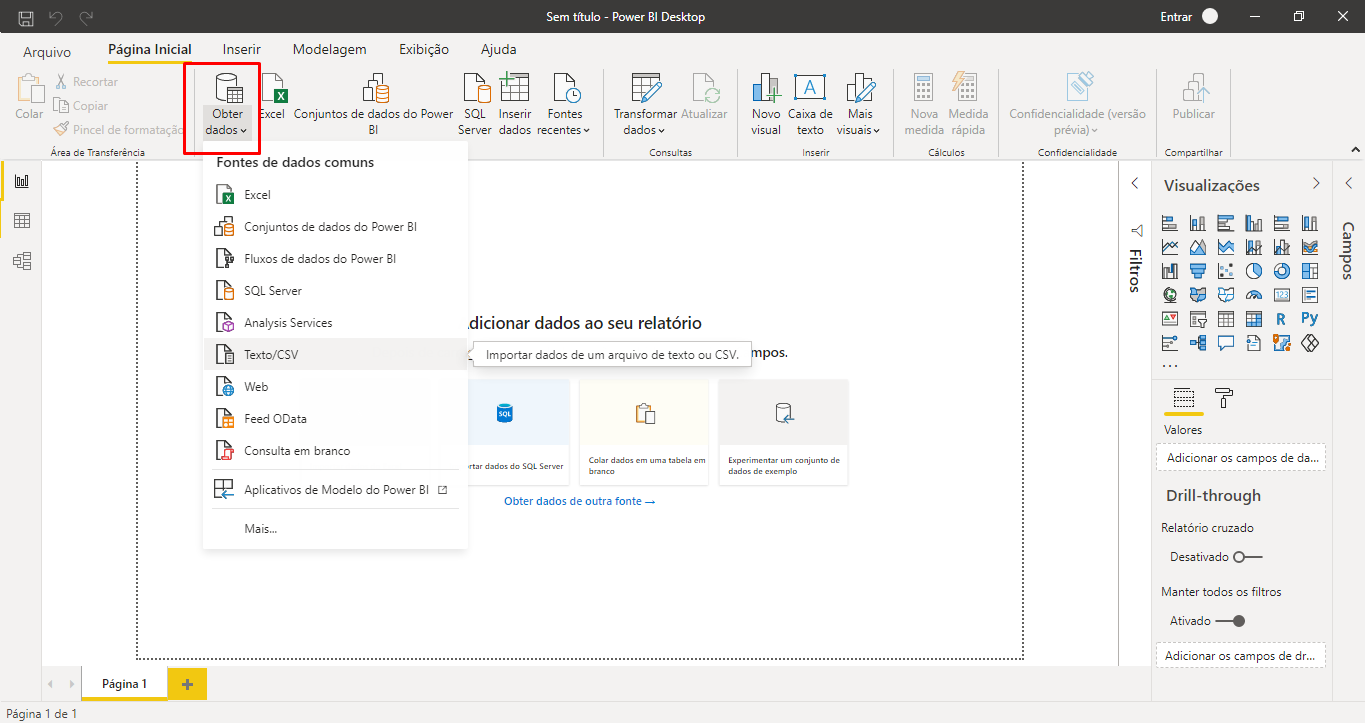Viewport: 1365px width, 723px height.
Task: Select Feed OData in the menu
Action: 335,419
